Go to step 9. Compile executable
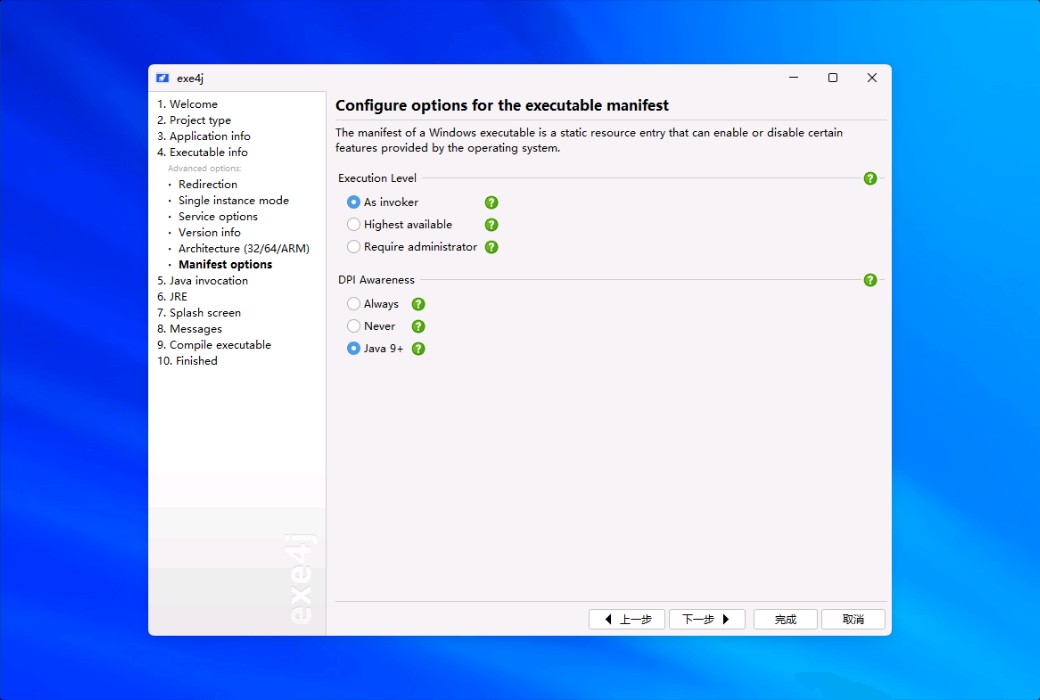The height and width of the screenshot is (700, 1040). pyautogui.click(x=214, y=345)
